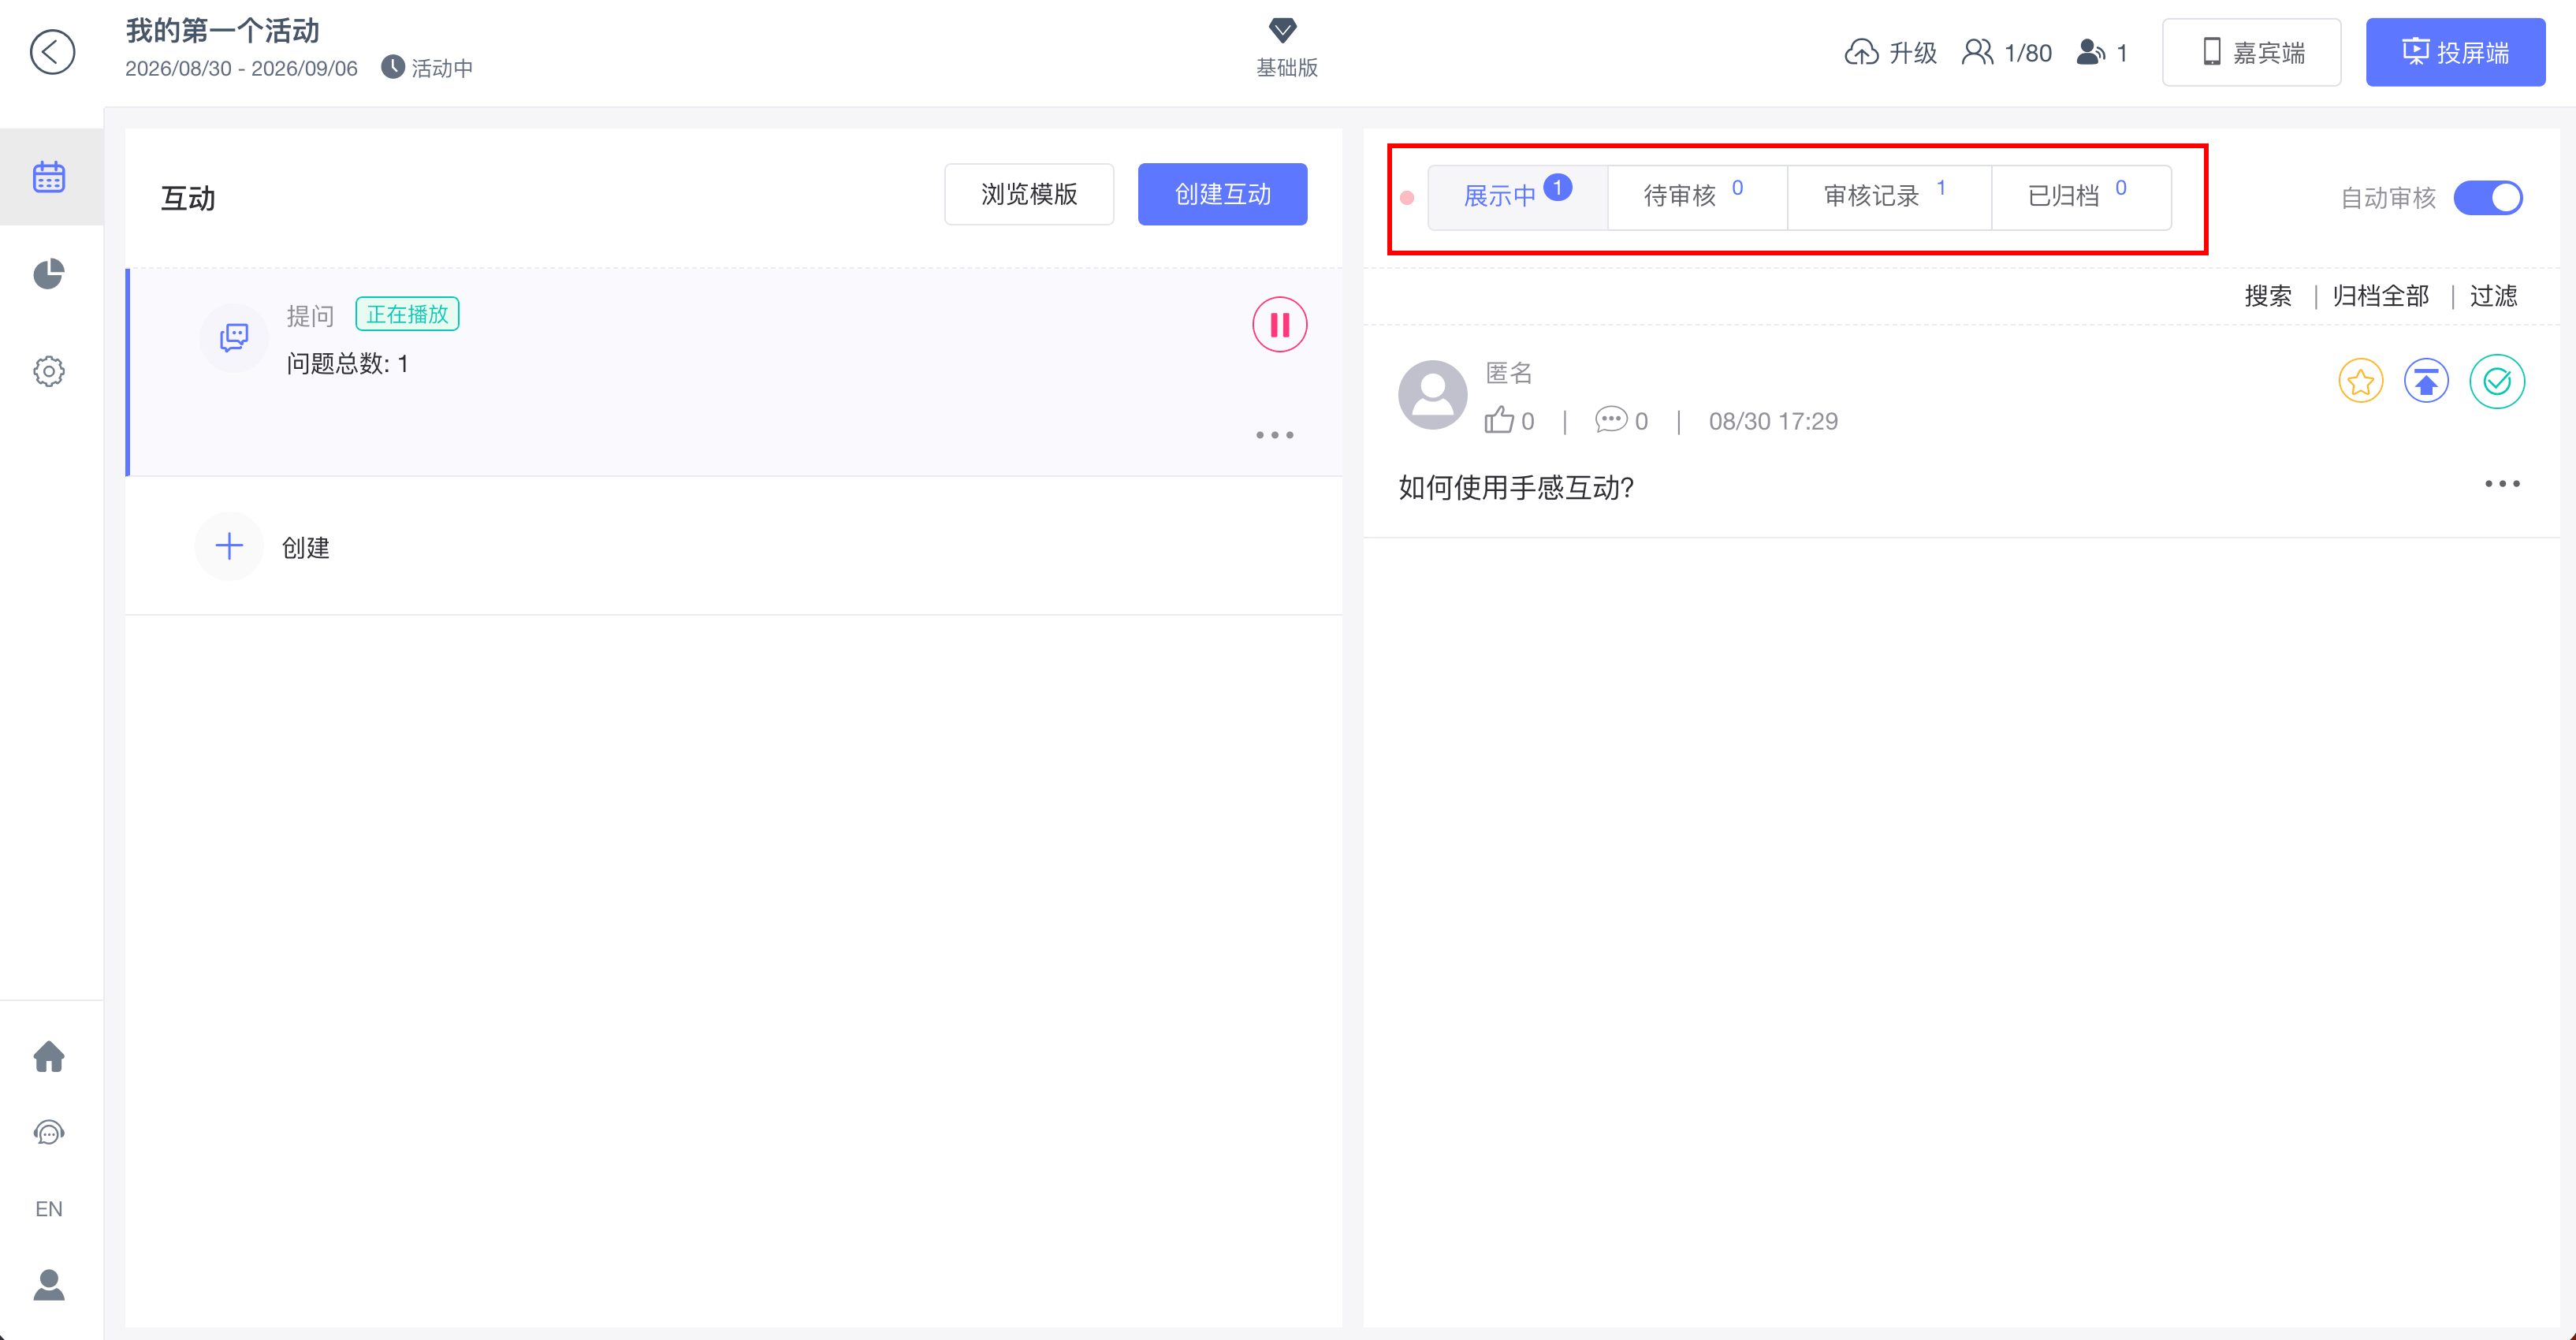Open more options for 提问 interaction
Image resolution: width=2576 pixels, height=1340 pixels.
[1275, 435]
